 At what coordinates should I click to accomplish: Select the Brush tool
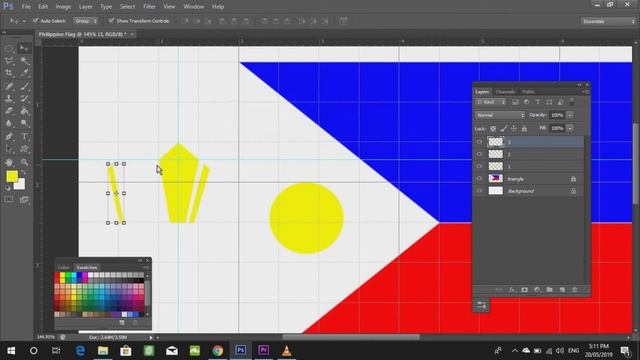(24, 86)
